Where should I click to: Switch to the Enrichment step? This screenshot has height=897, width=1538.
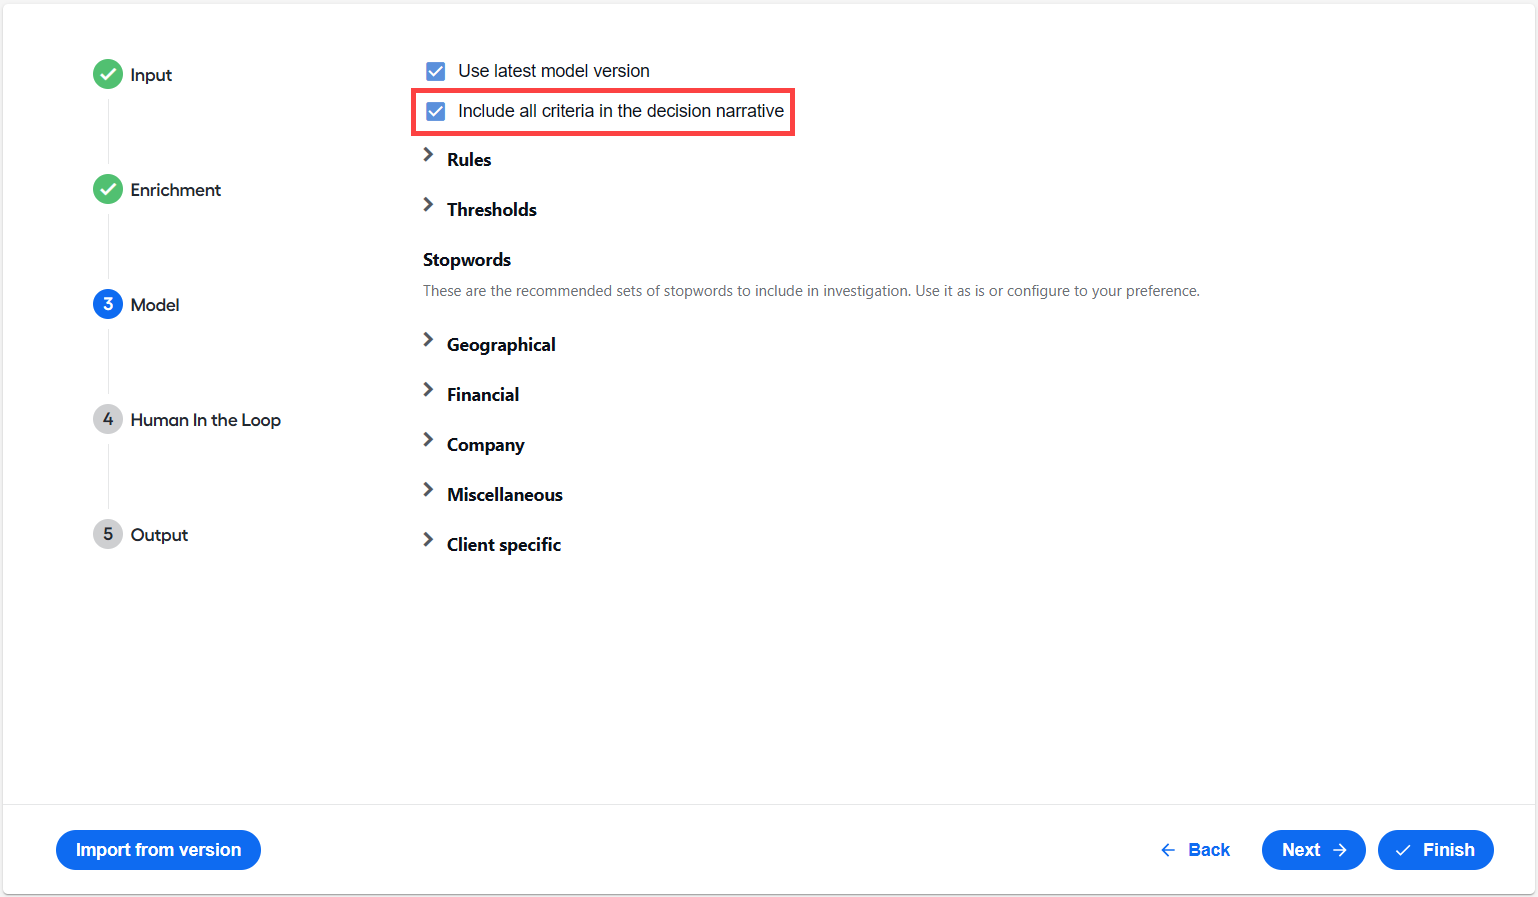[x=175, y=190]
